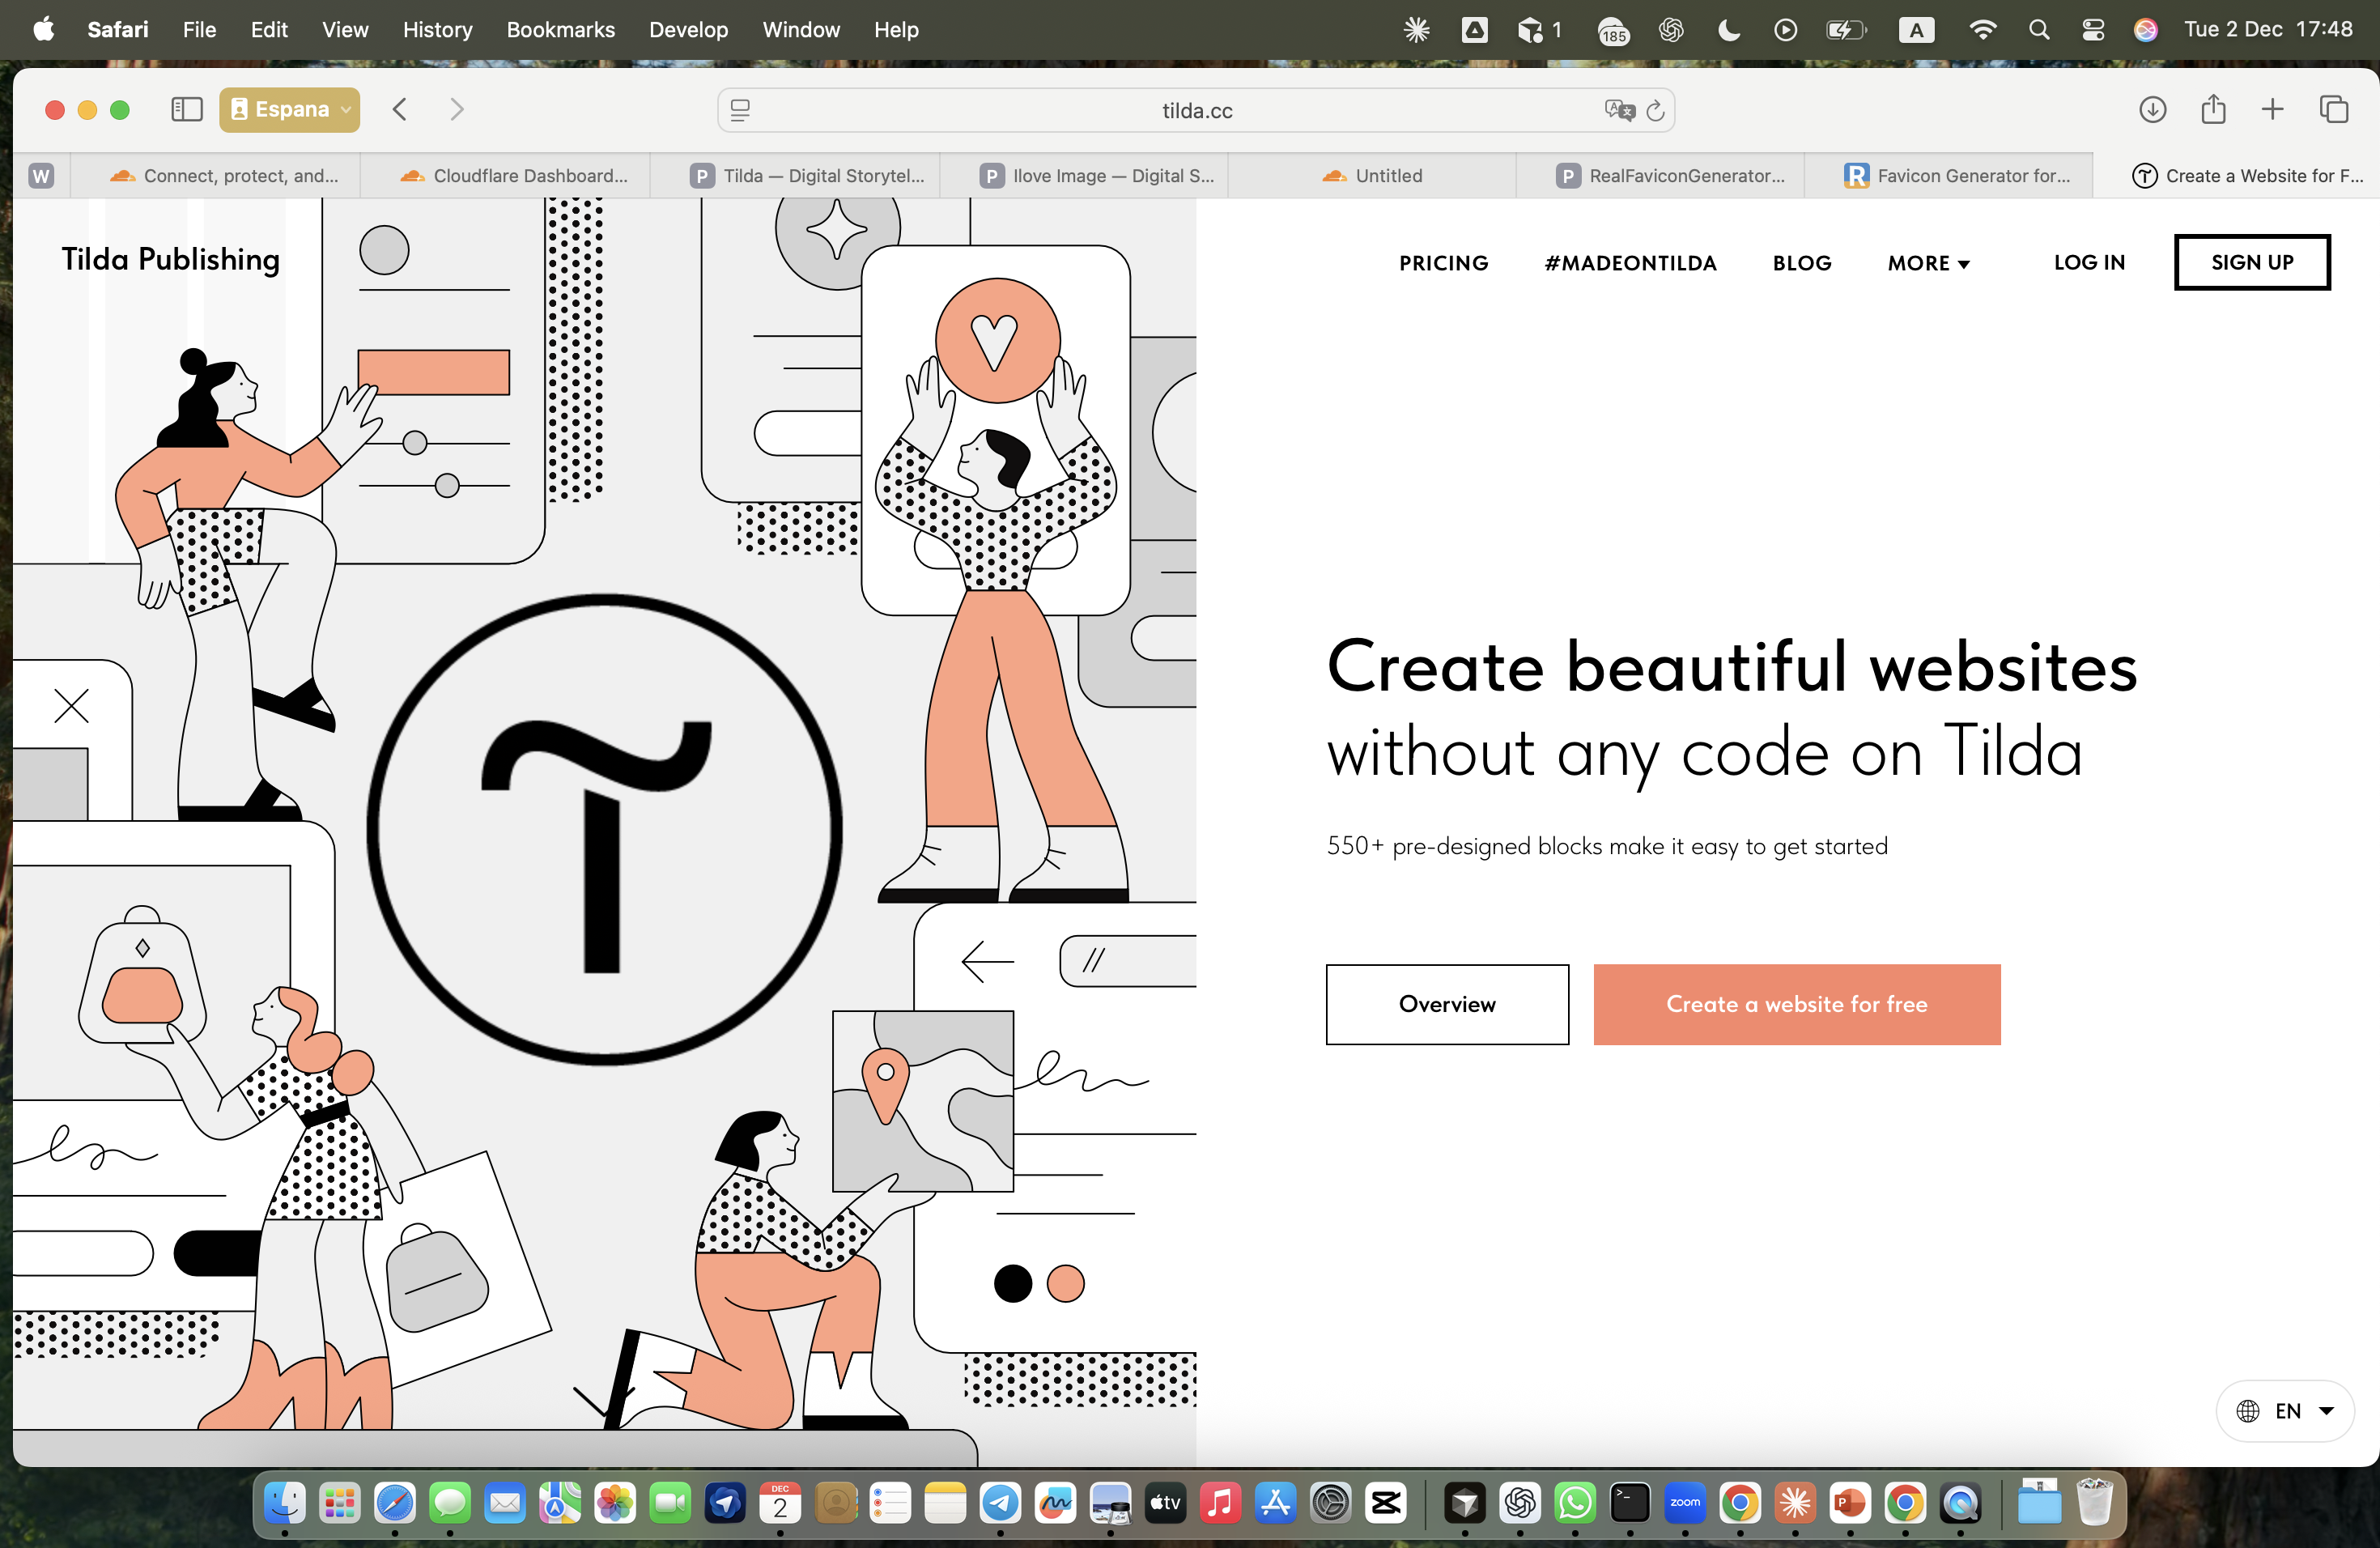
Task: Click the SIGN UP button
Action: [x=2252, y=262]
